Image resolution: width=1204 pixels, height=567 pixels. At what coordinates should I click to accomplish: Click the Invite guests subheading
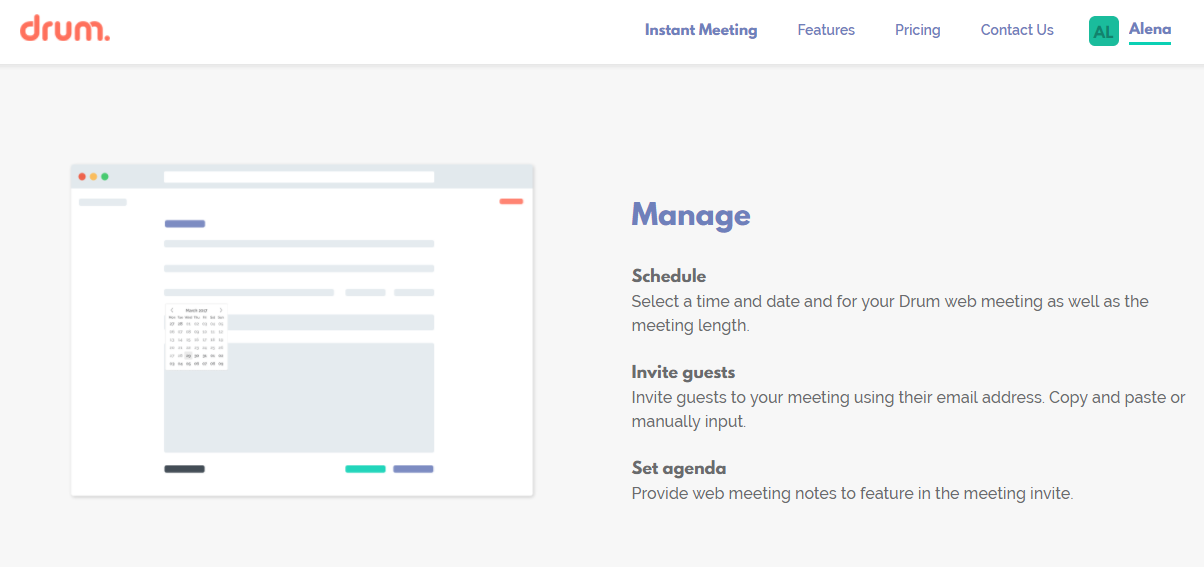coord(683,372)
